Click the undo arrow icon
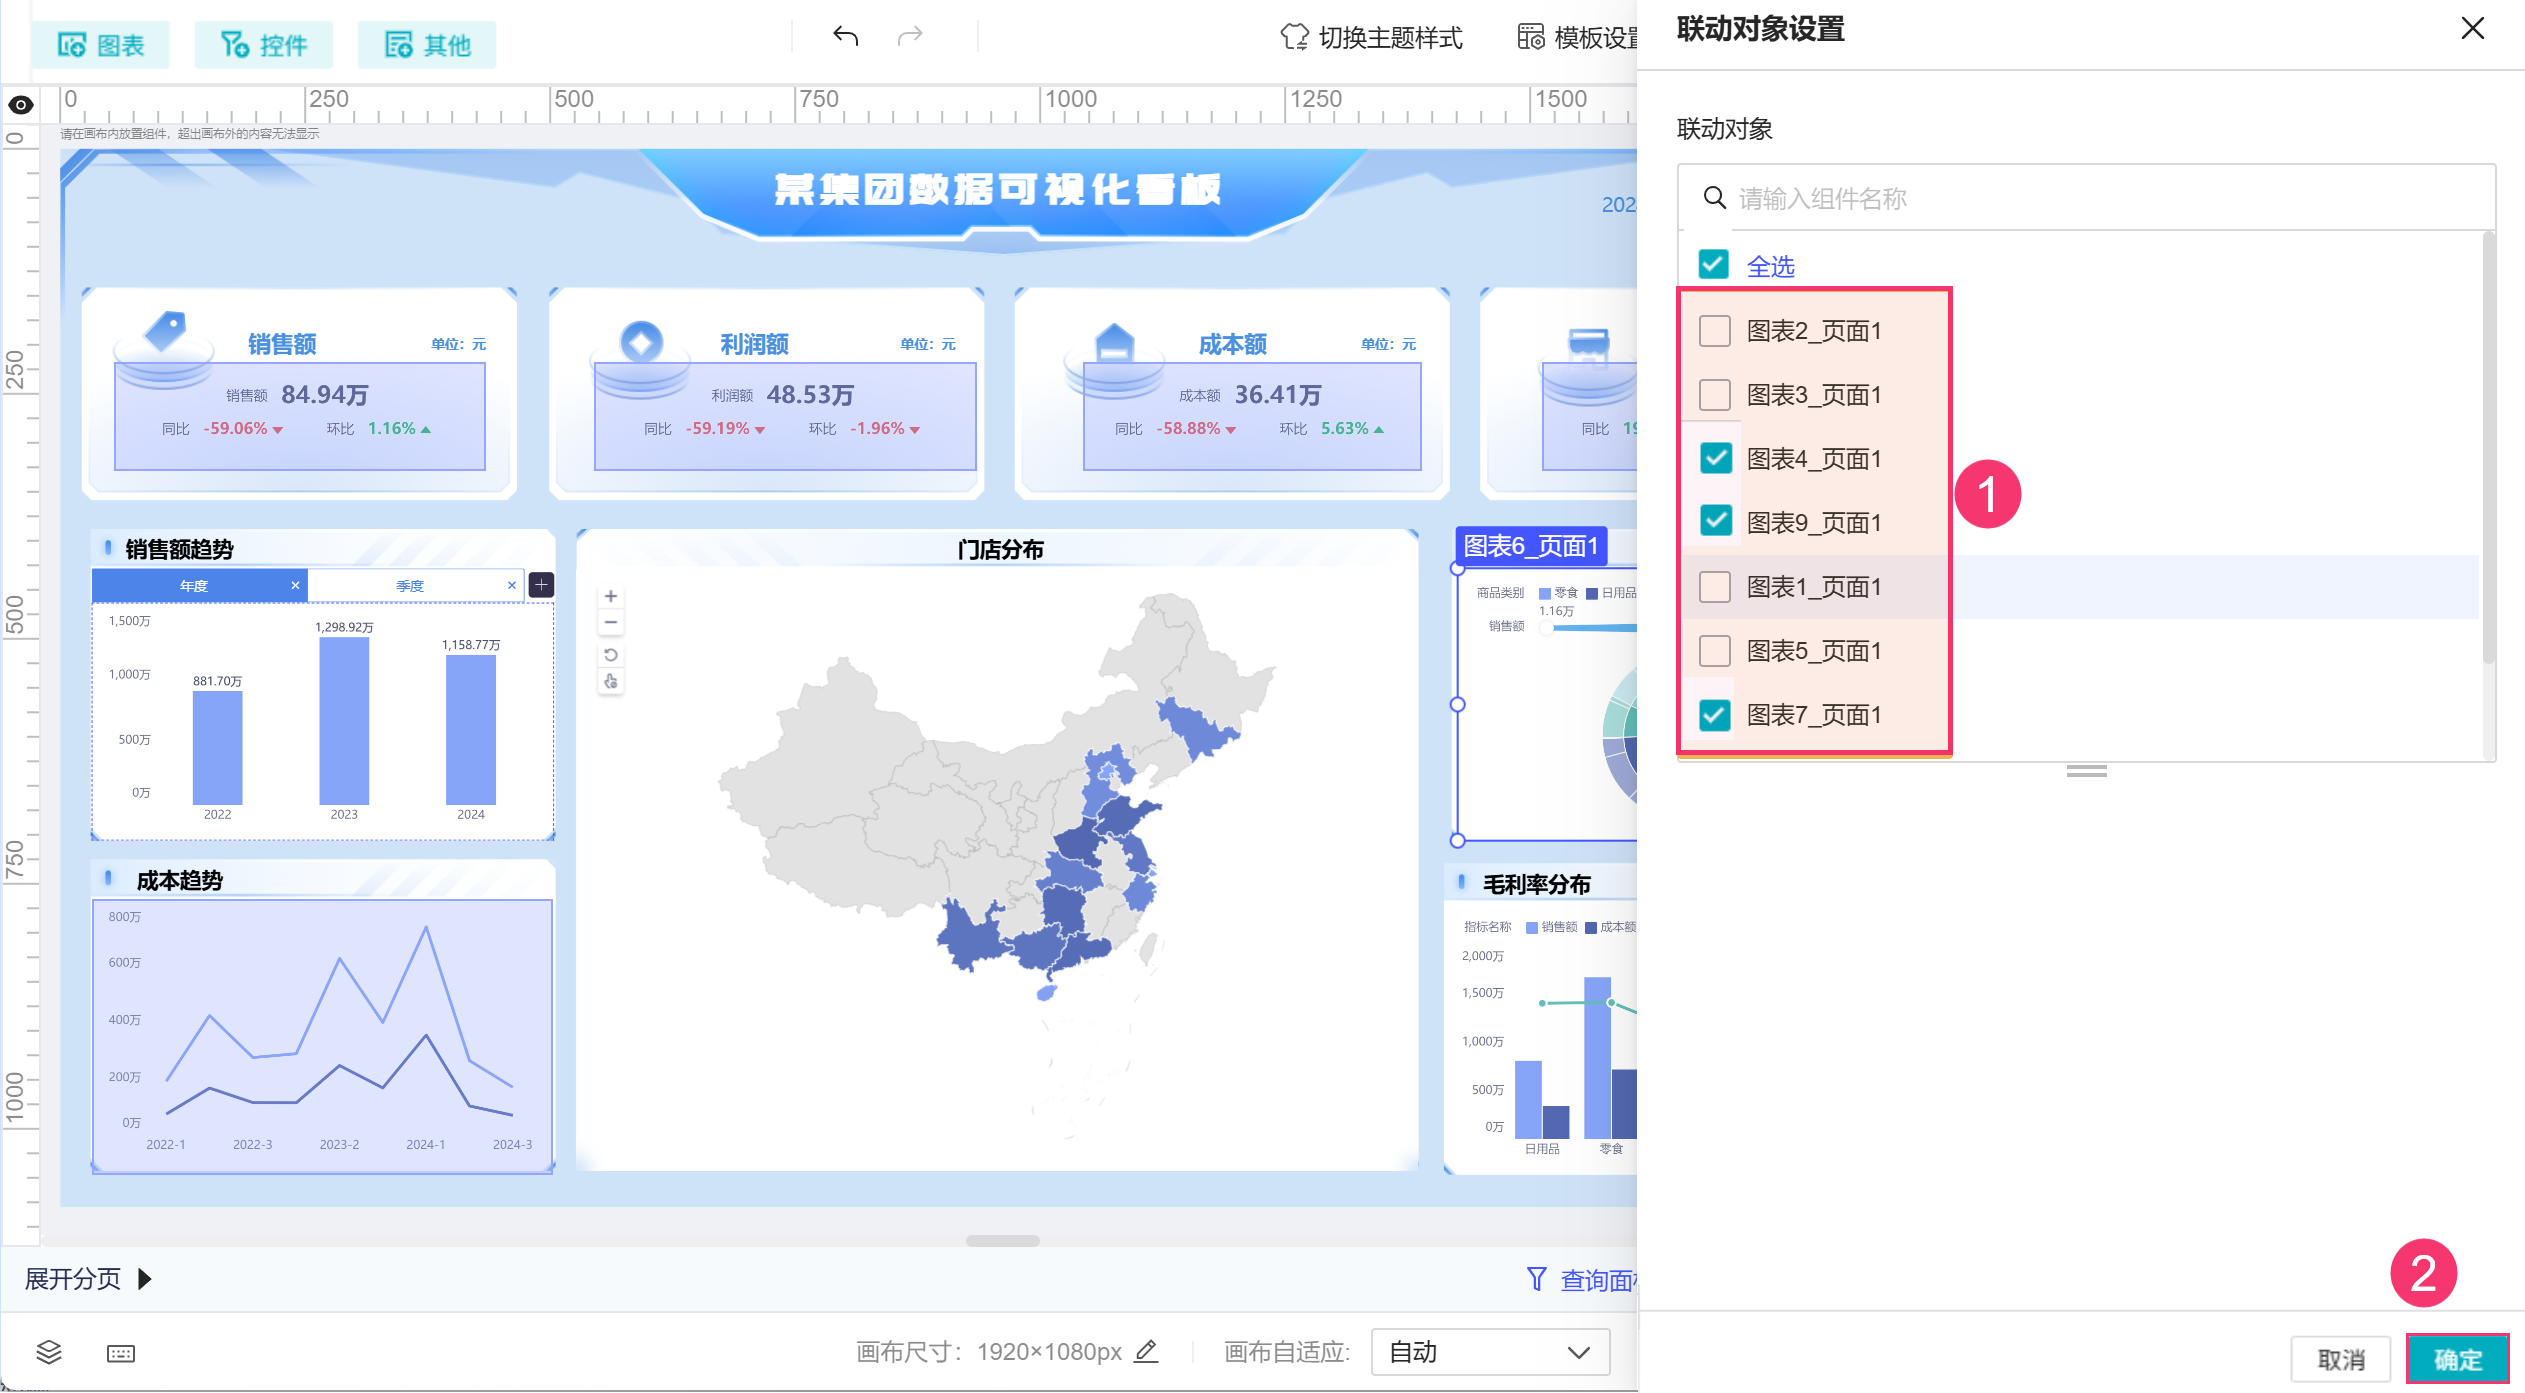Screen dimensions: 2525x1393 click(x=845, y=36)
